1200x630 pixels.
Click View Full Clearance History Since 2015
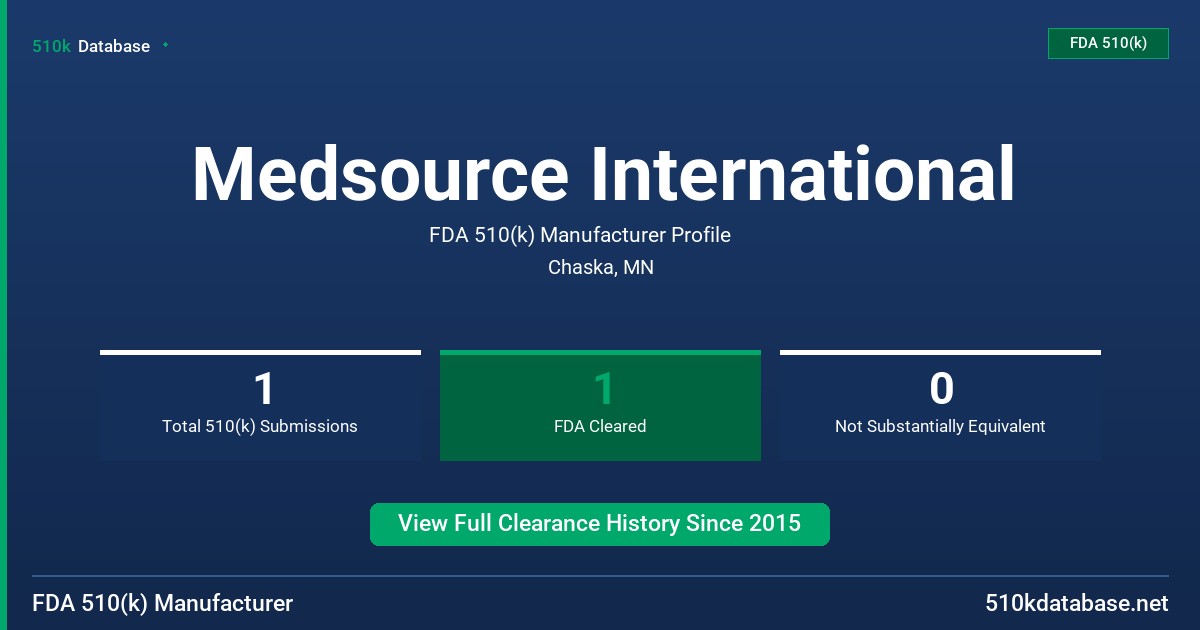tap(600, 524)
